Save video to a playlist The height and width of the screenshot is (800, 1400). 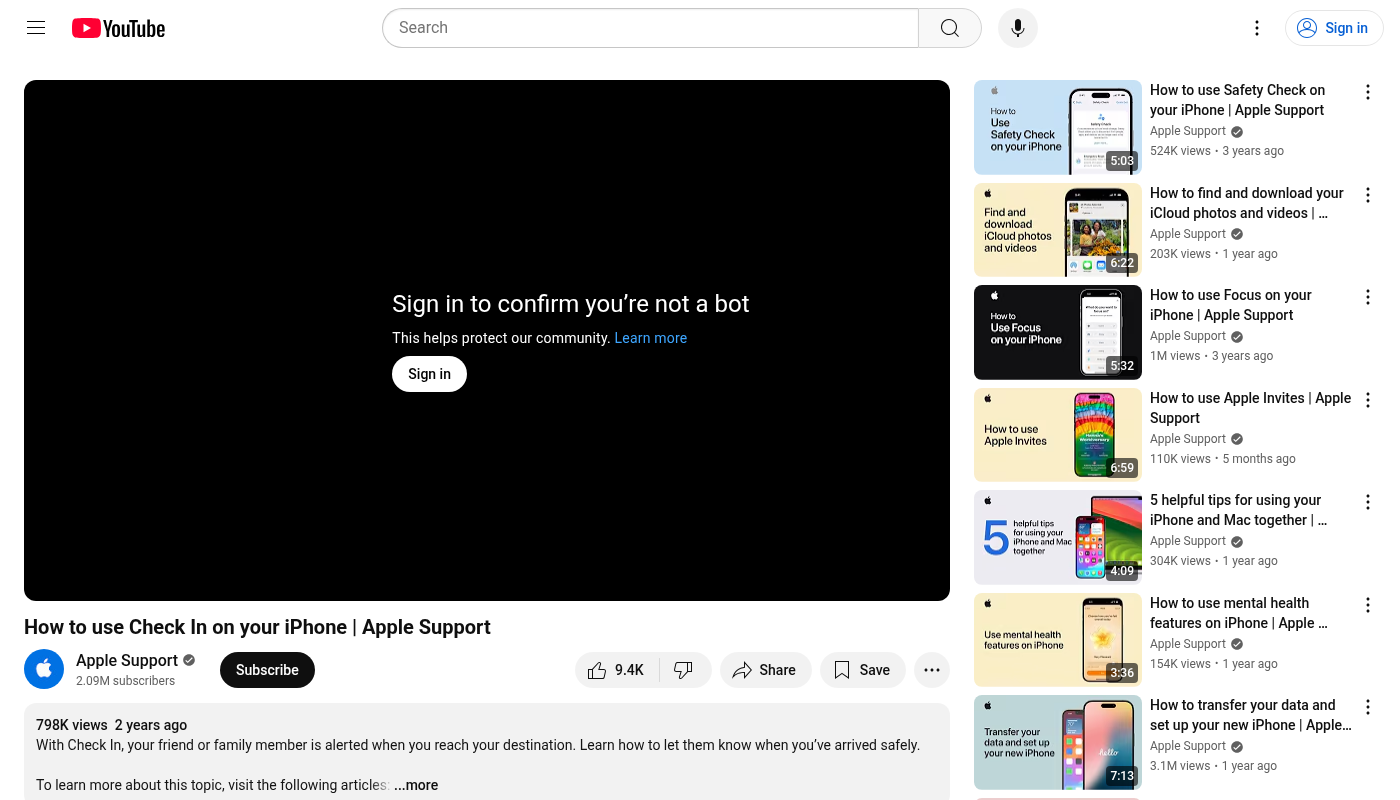coord(862,670)
